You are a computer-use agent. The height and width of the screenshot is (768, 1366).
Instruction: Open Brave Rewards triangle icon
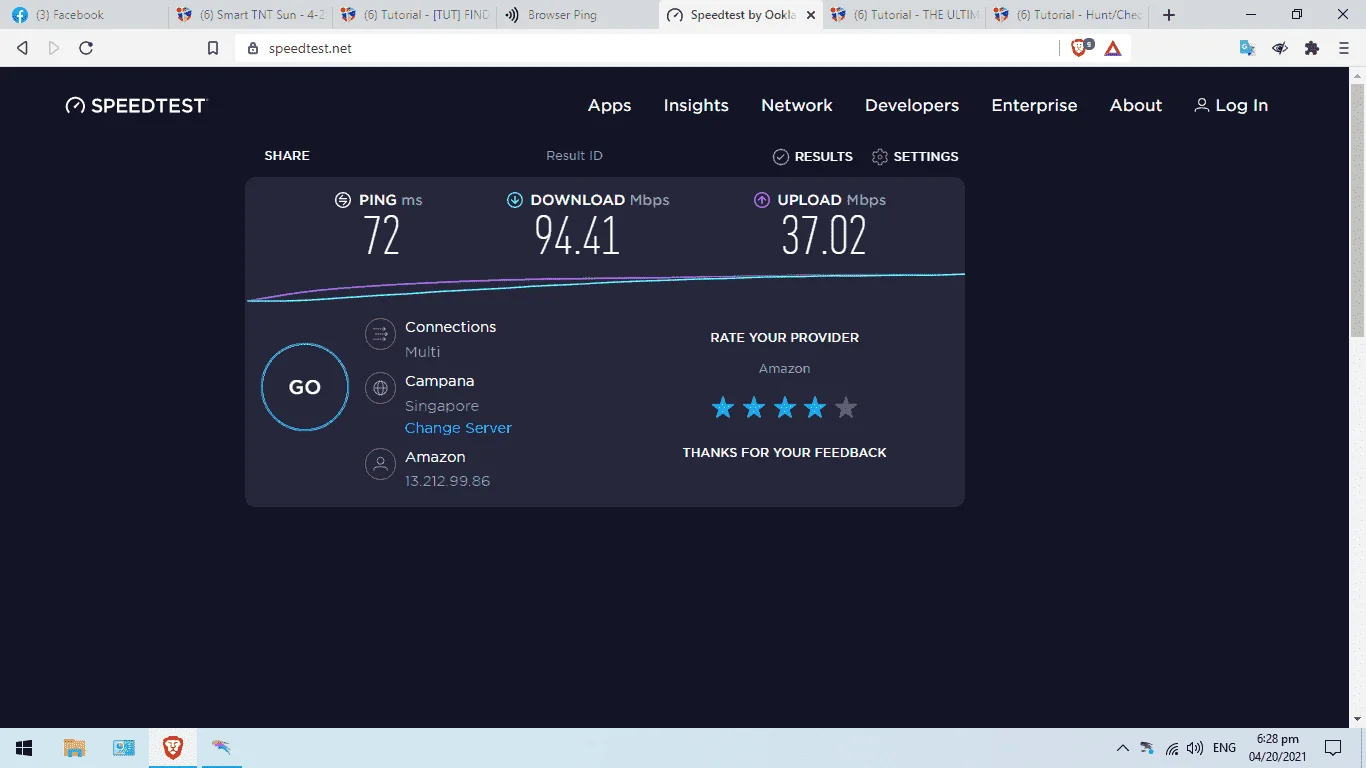[1113, 48]
